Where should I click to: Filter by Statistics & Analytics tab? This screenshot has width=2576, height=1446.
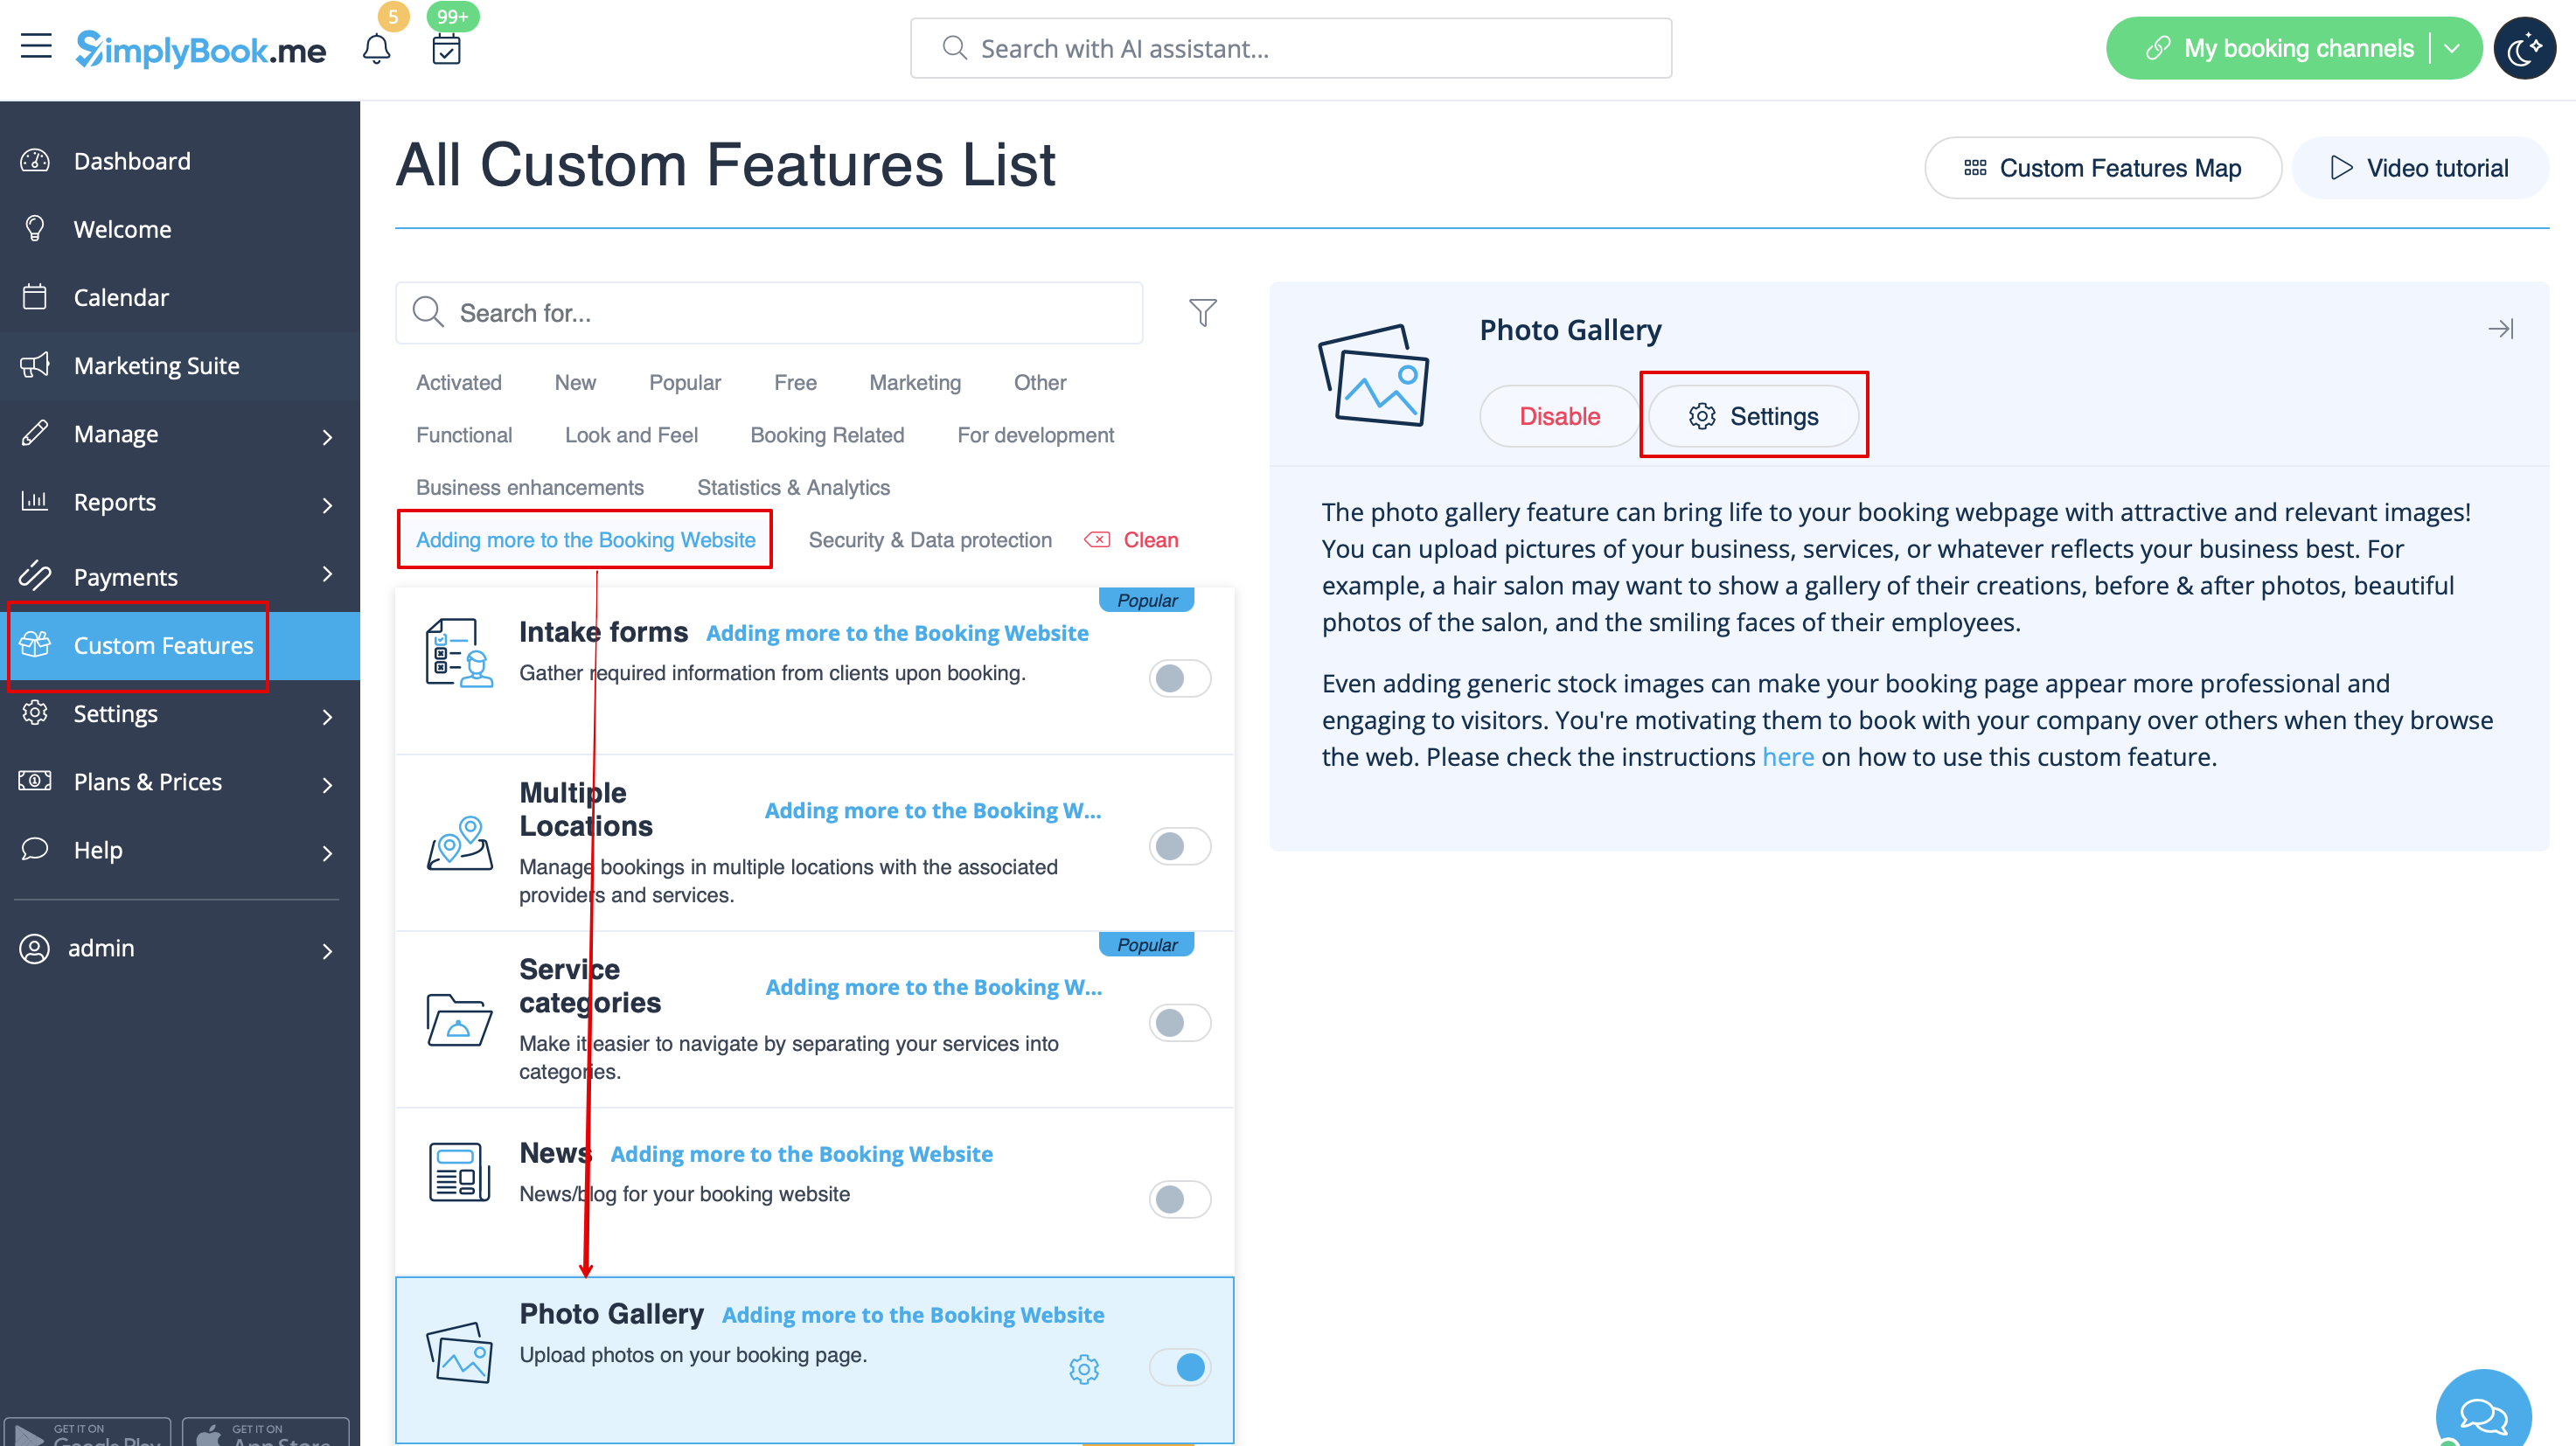point(793,487)
